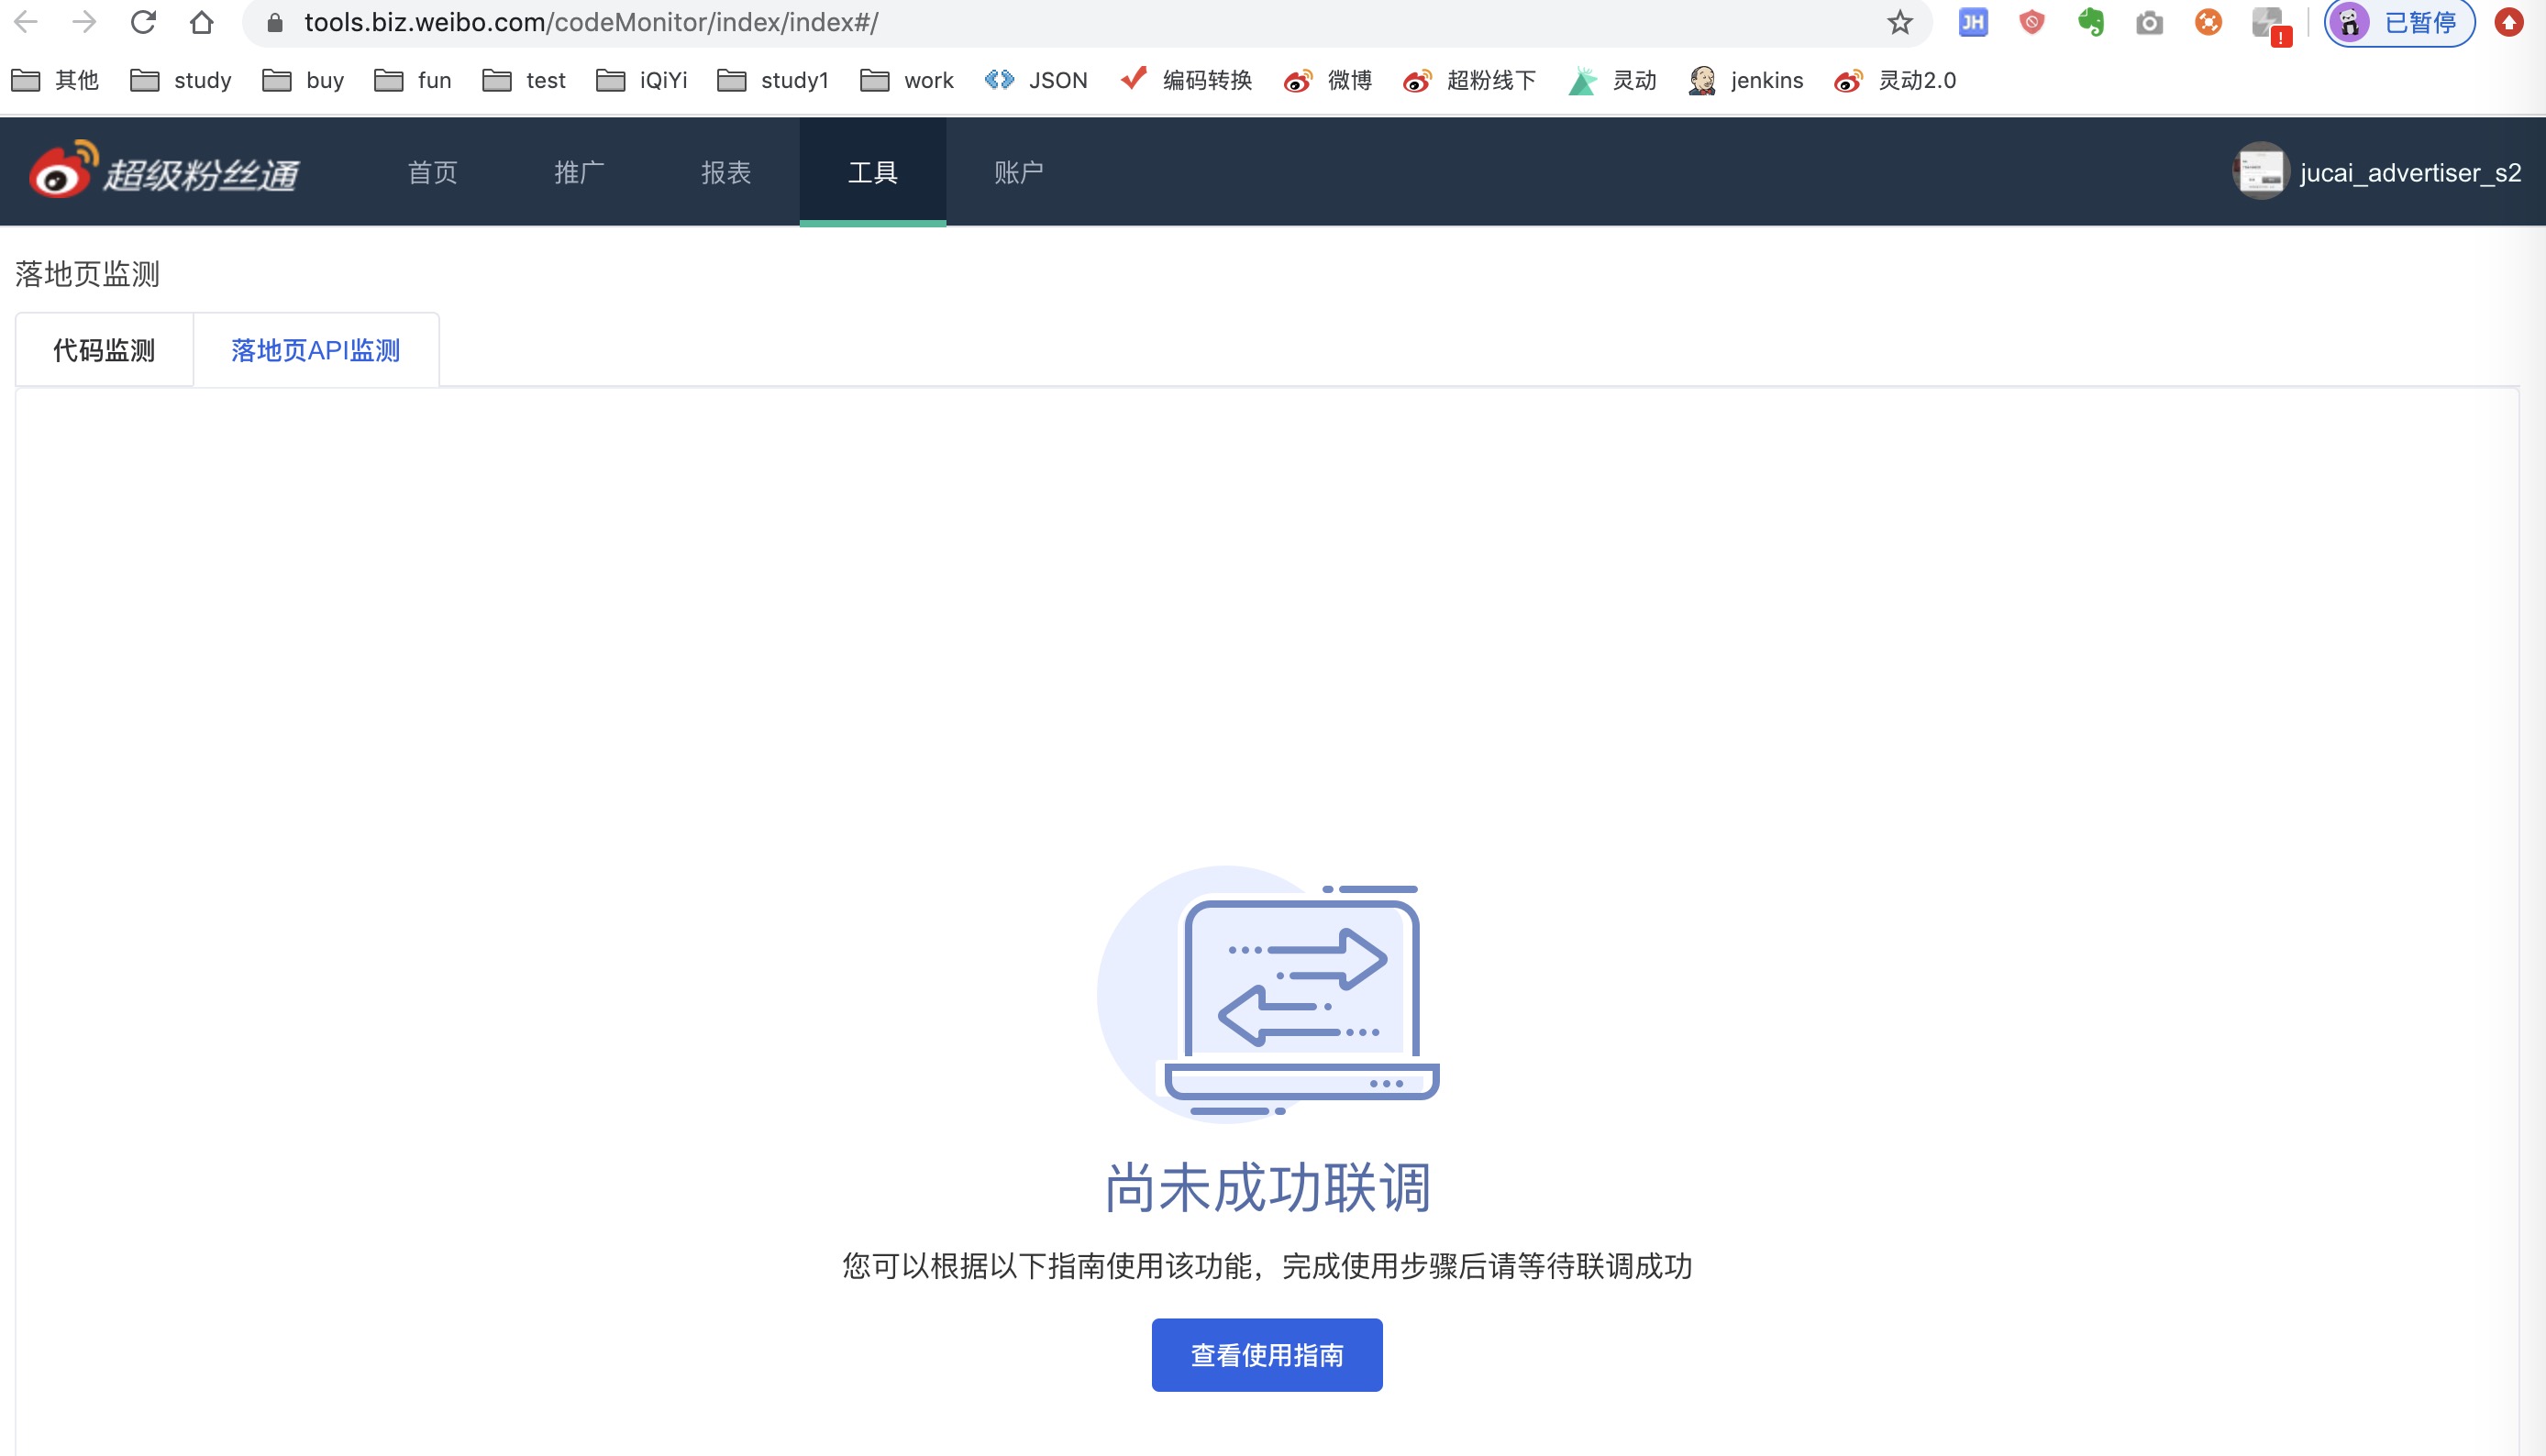Open the jucai_advertiser_s2 account name
2546x1456 pixels.
click(2410, 173)
